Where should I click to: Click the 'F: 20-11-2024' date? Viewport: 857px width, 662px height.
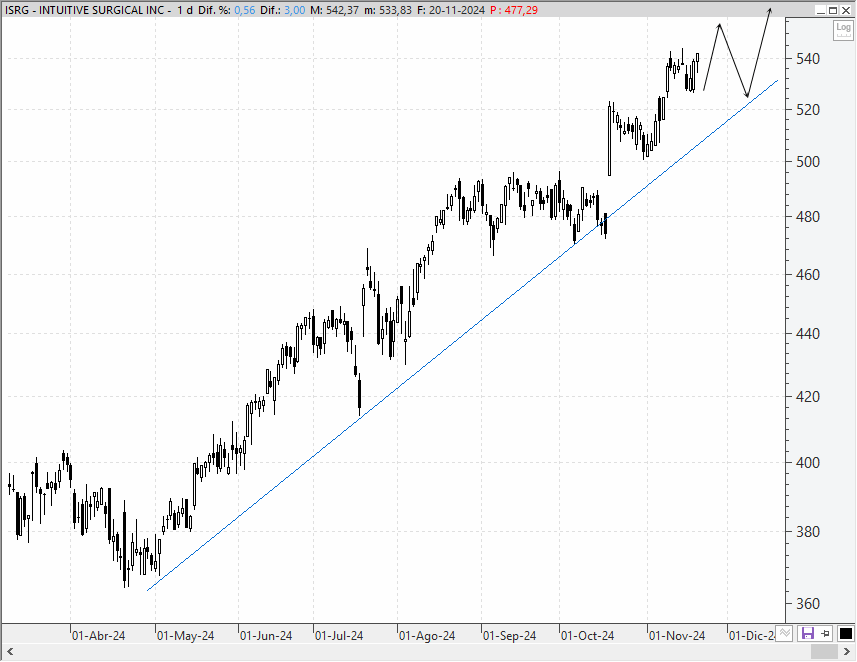tap(450, 10)
